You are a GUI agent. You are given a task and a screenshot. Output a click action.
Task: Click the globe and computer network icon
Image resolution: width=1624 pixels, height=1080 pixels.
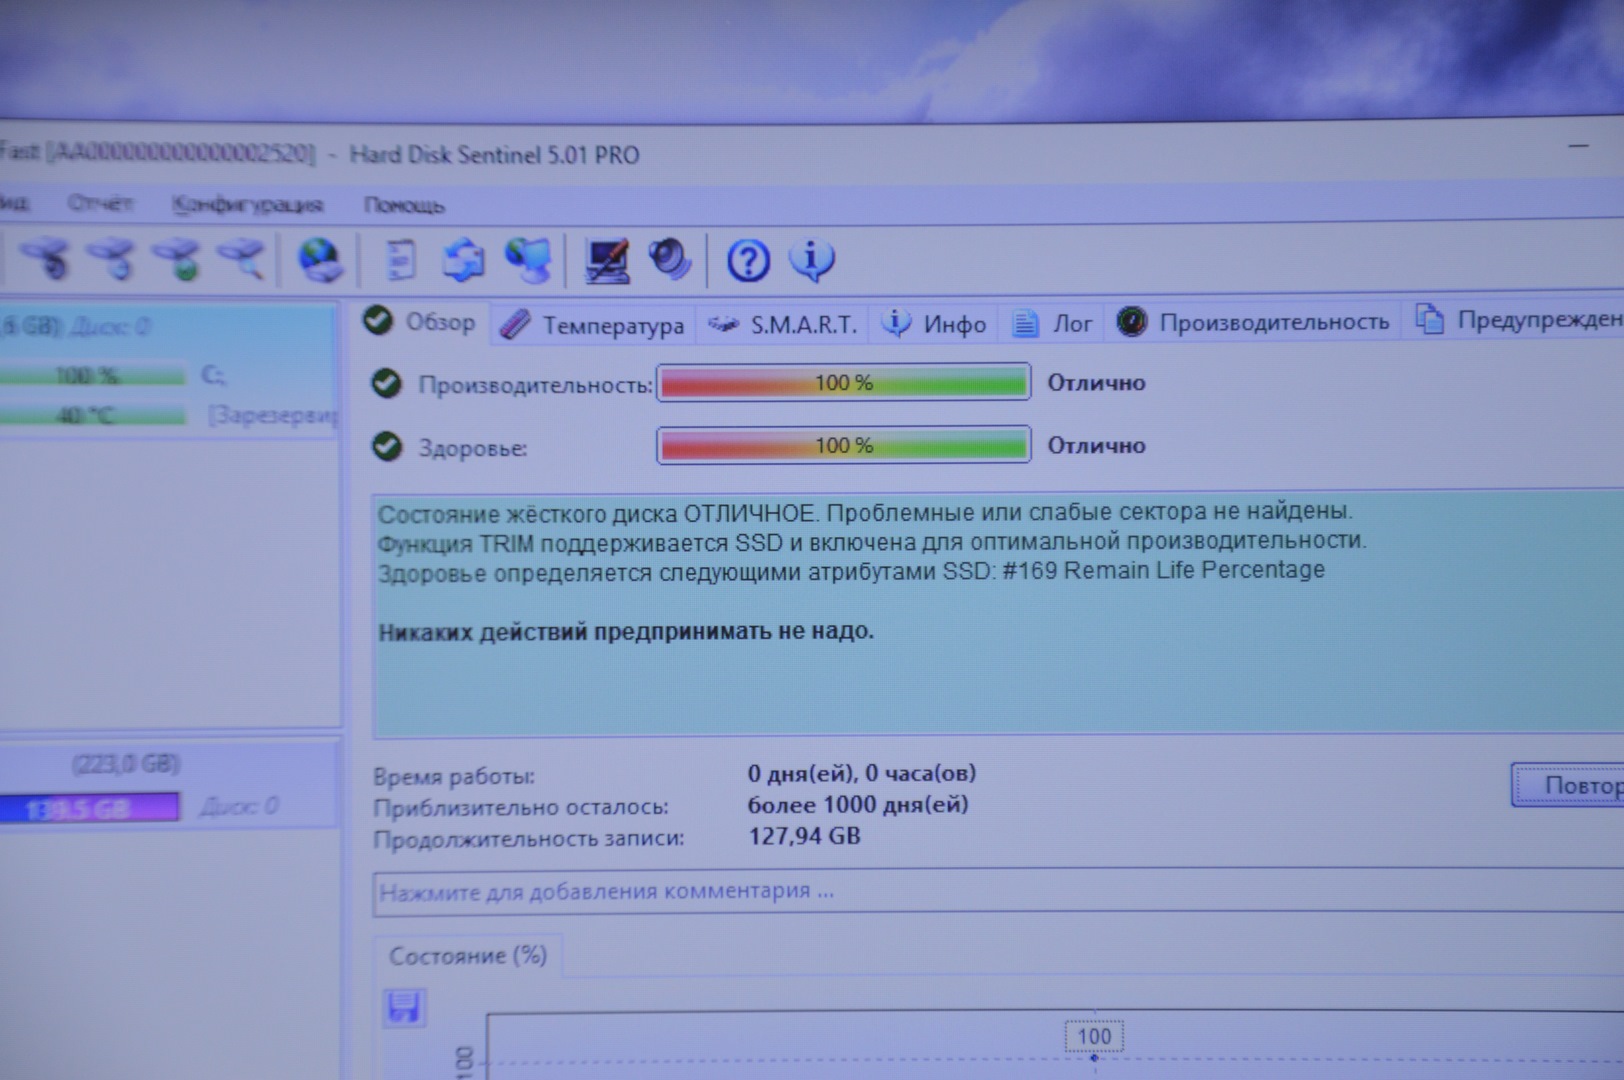[x=528, y=260]
